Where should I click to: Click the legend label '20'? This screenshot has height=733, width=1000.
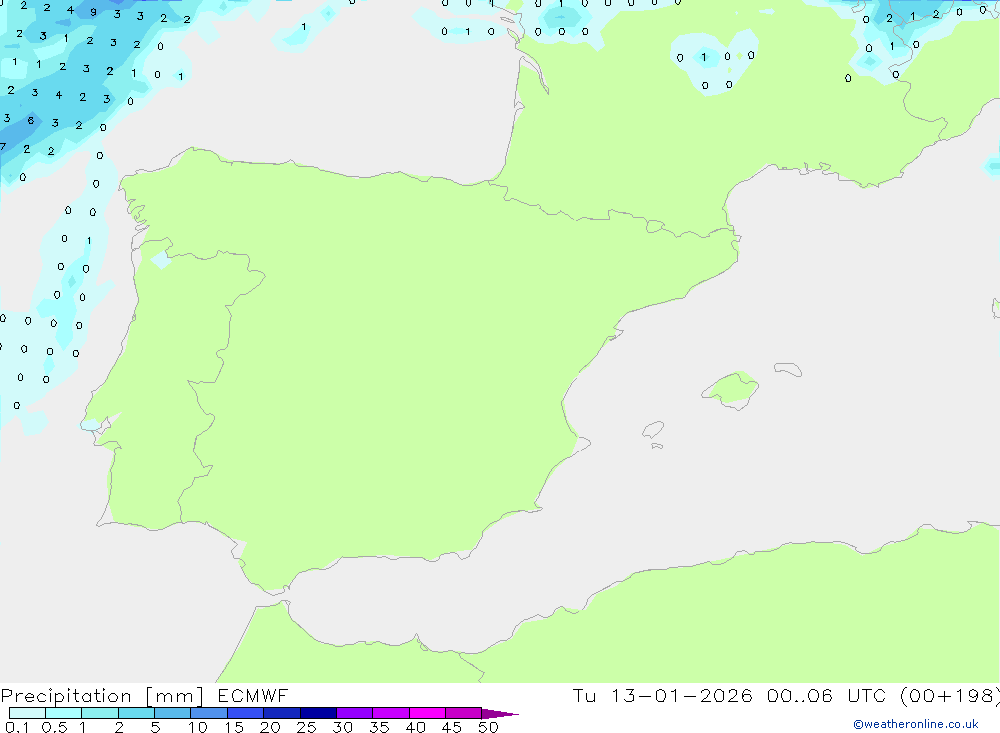[x=270, y=727]
